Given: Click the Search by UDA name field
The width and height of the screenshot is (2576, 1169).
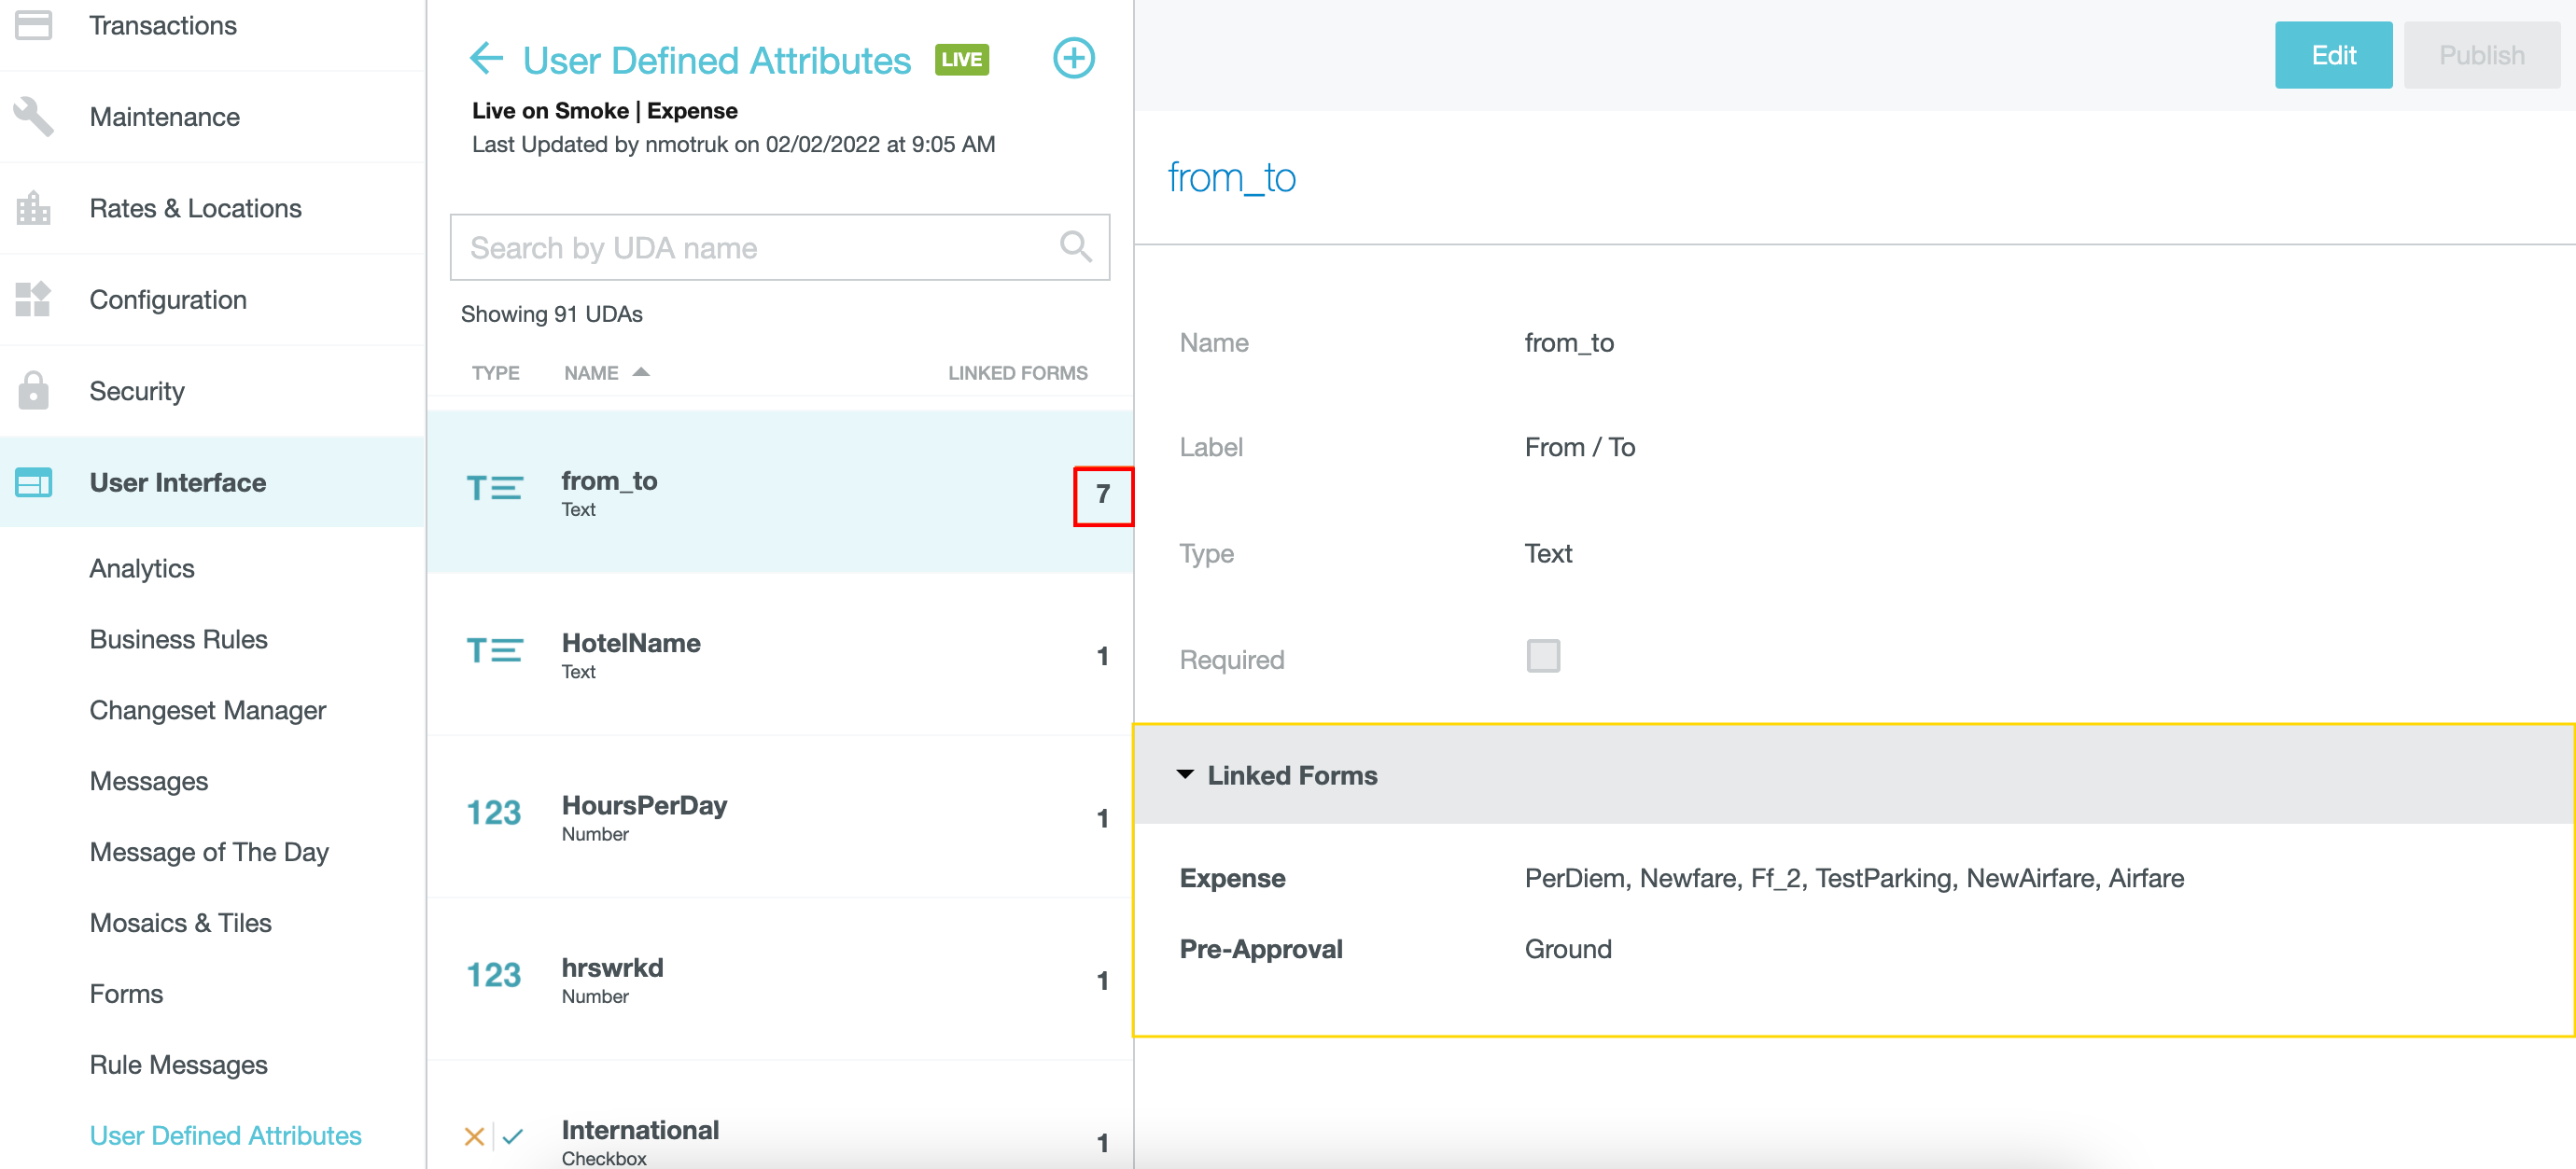Looking at the screenshot, I should point(750,247).
